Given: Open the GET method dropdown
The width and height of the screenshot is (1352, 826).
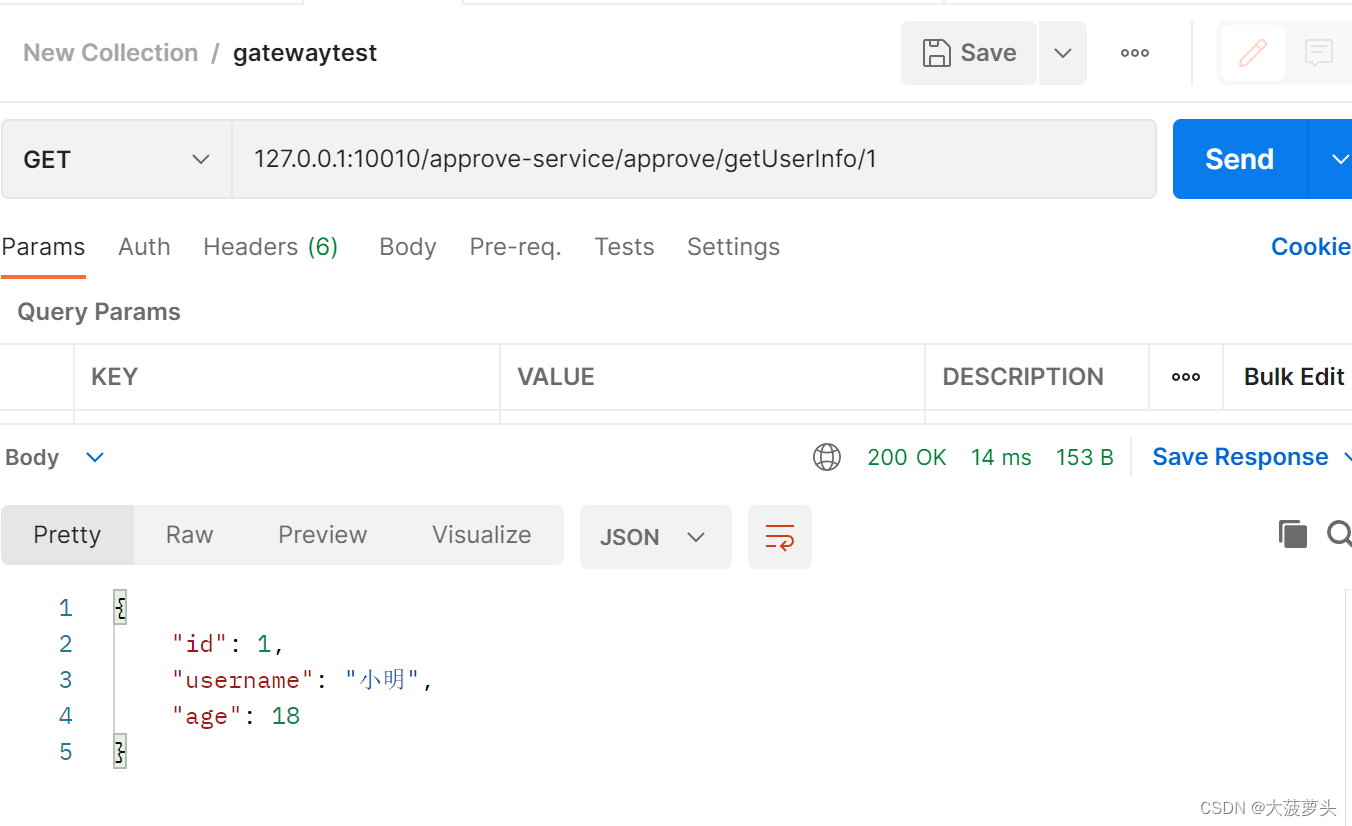Looking at the screenshot, I should click(117, 159).
